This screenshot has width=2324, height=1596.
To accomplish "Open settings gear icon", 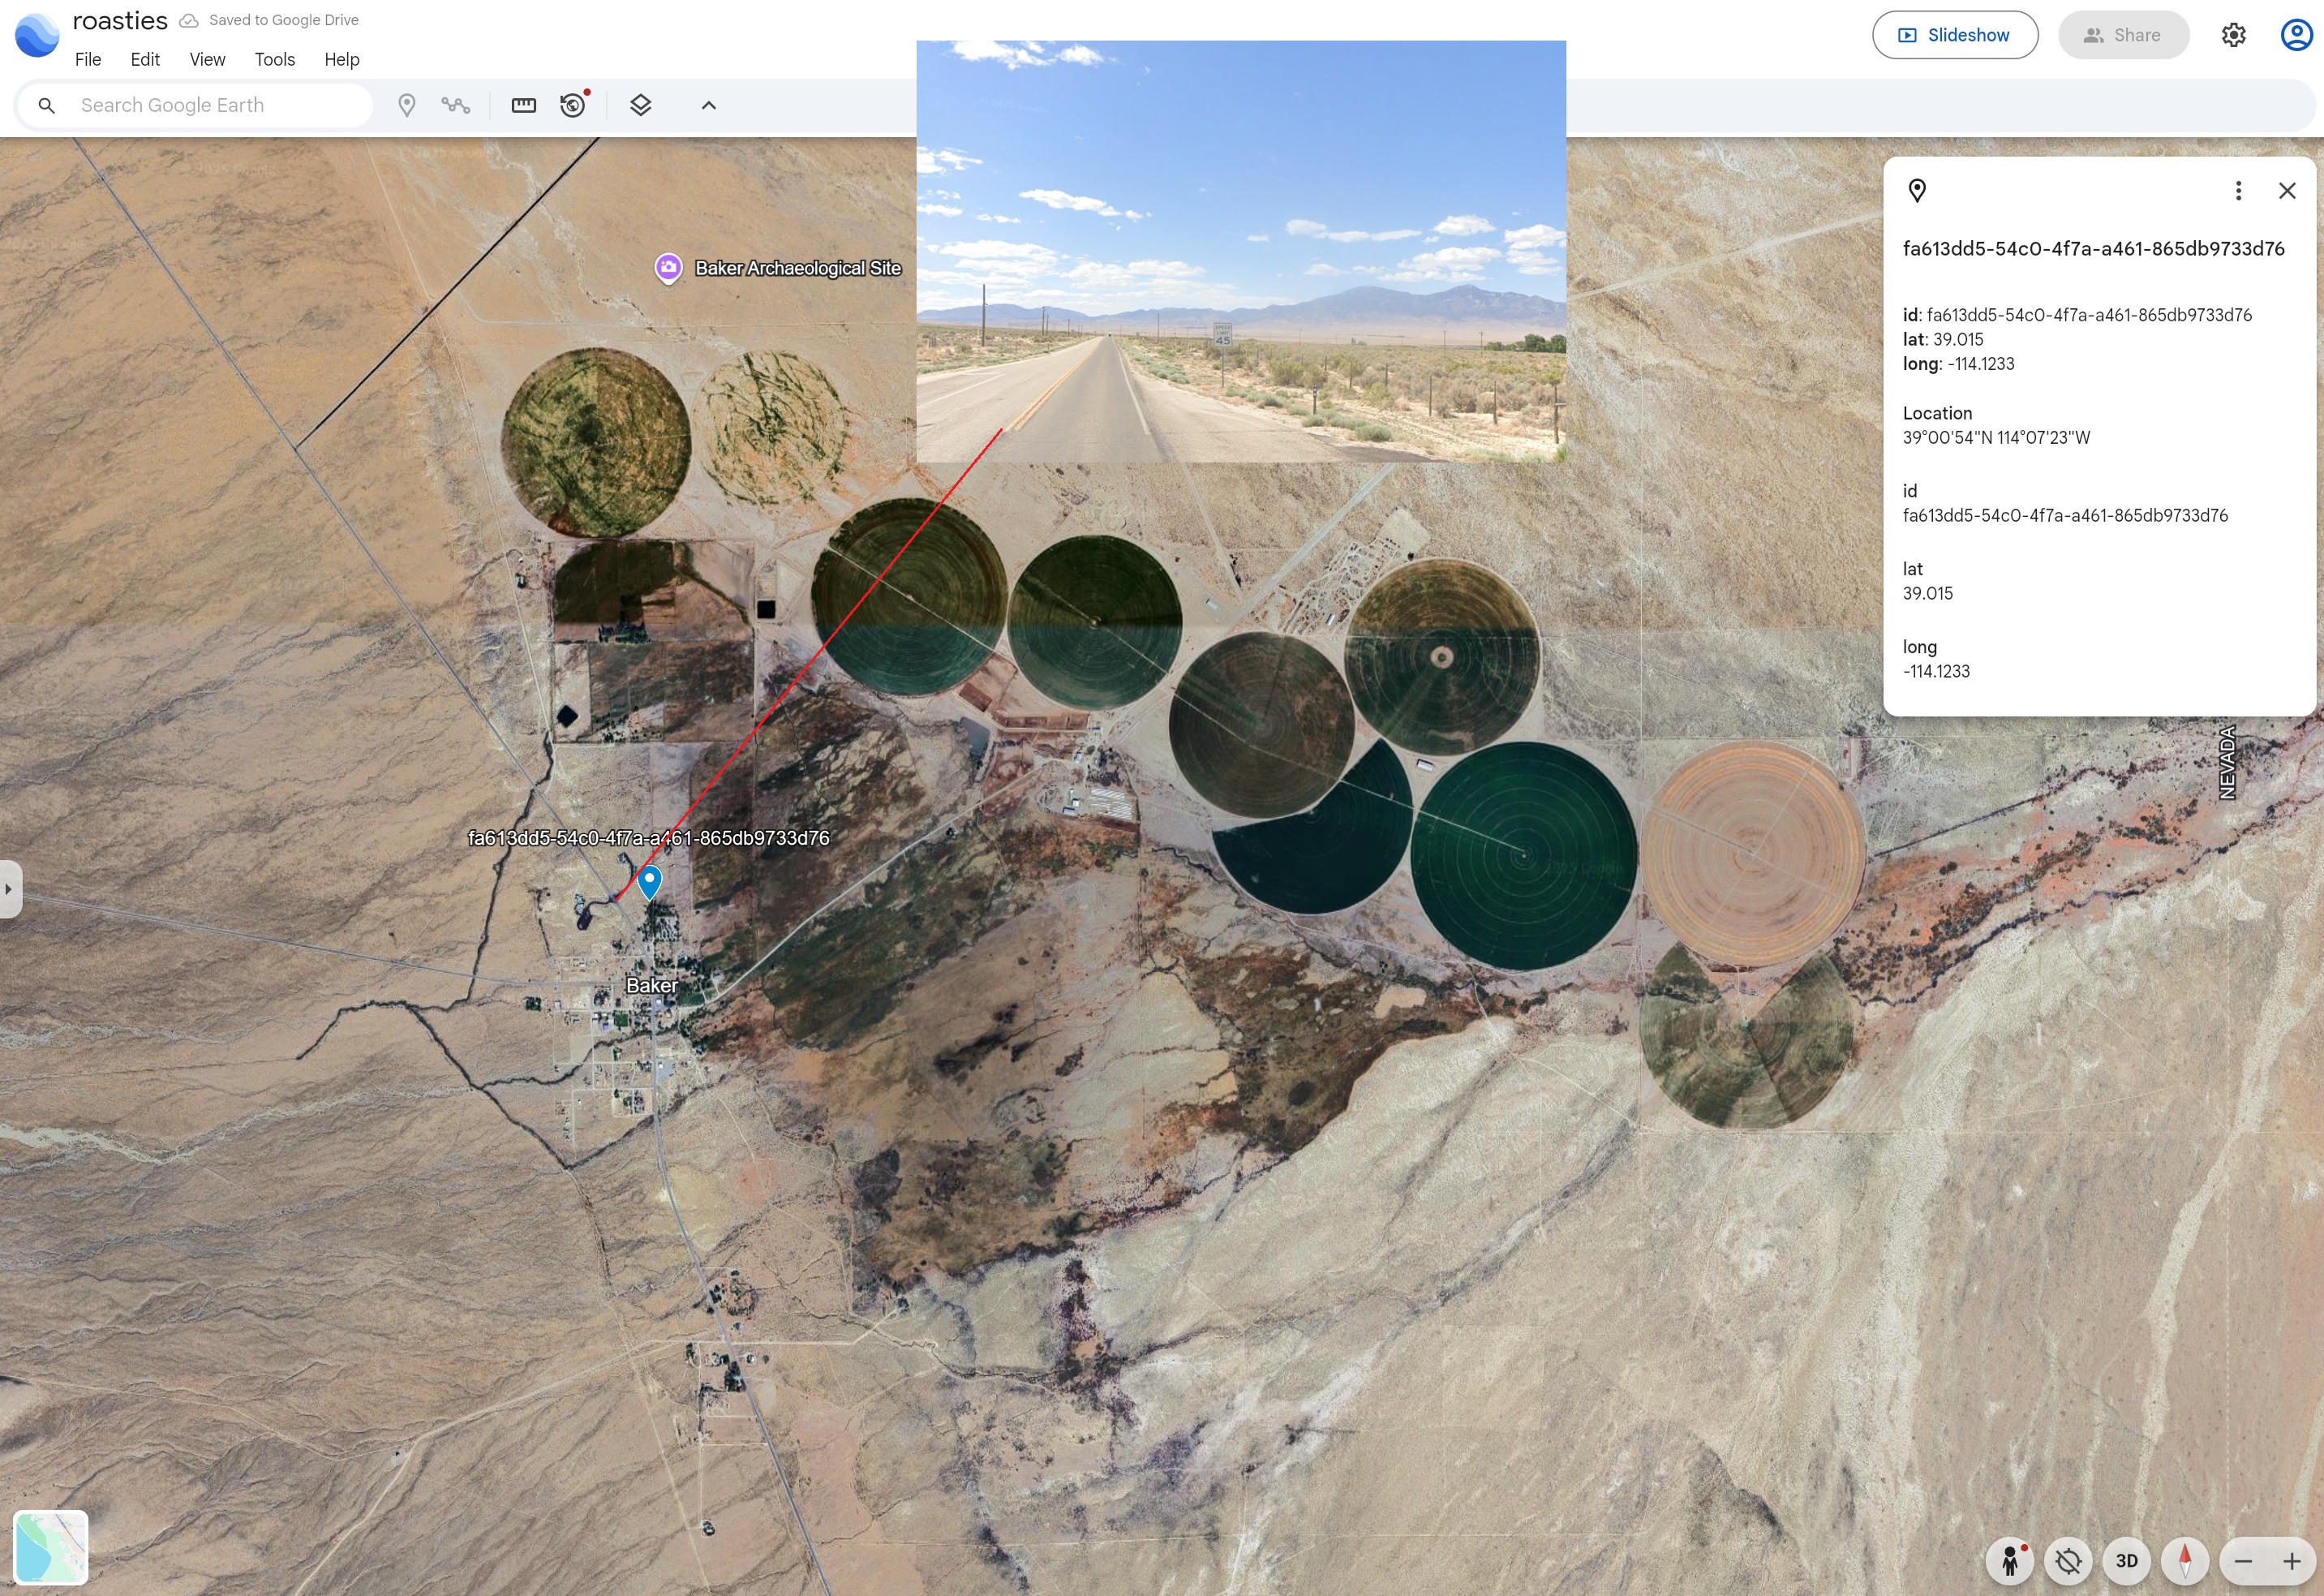I will point(2233,35).
